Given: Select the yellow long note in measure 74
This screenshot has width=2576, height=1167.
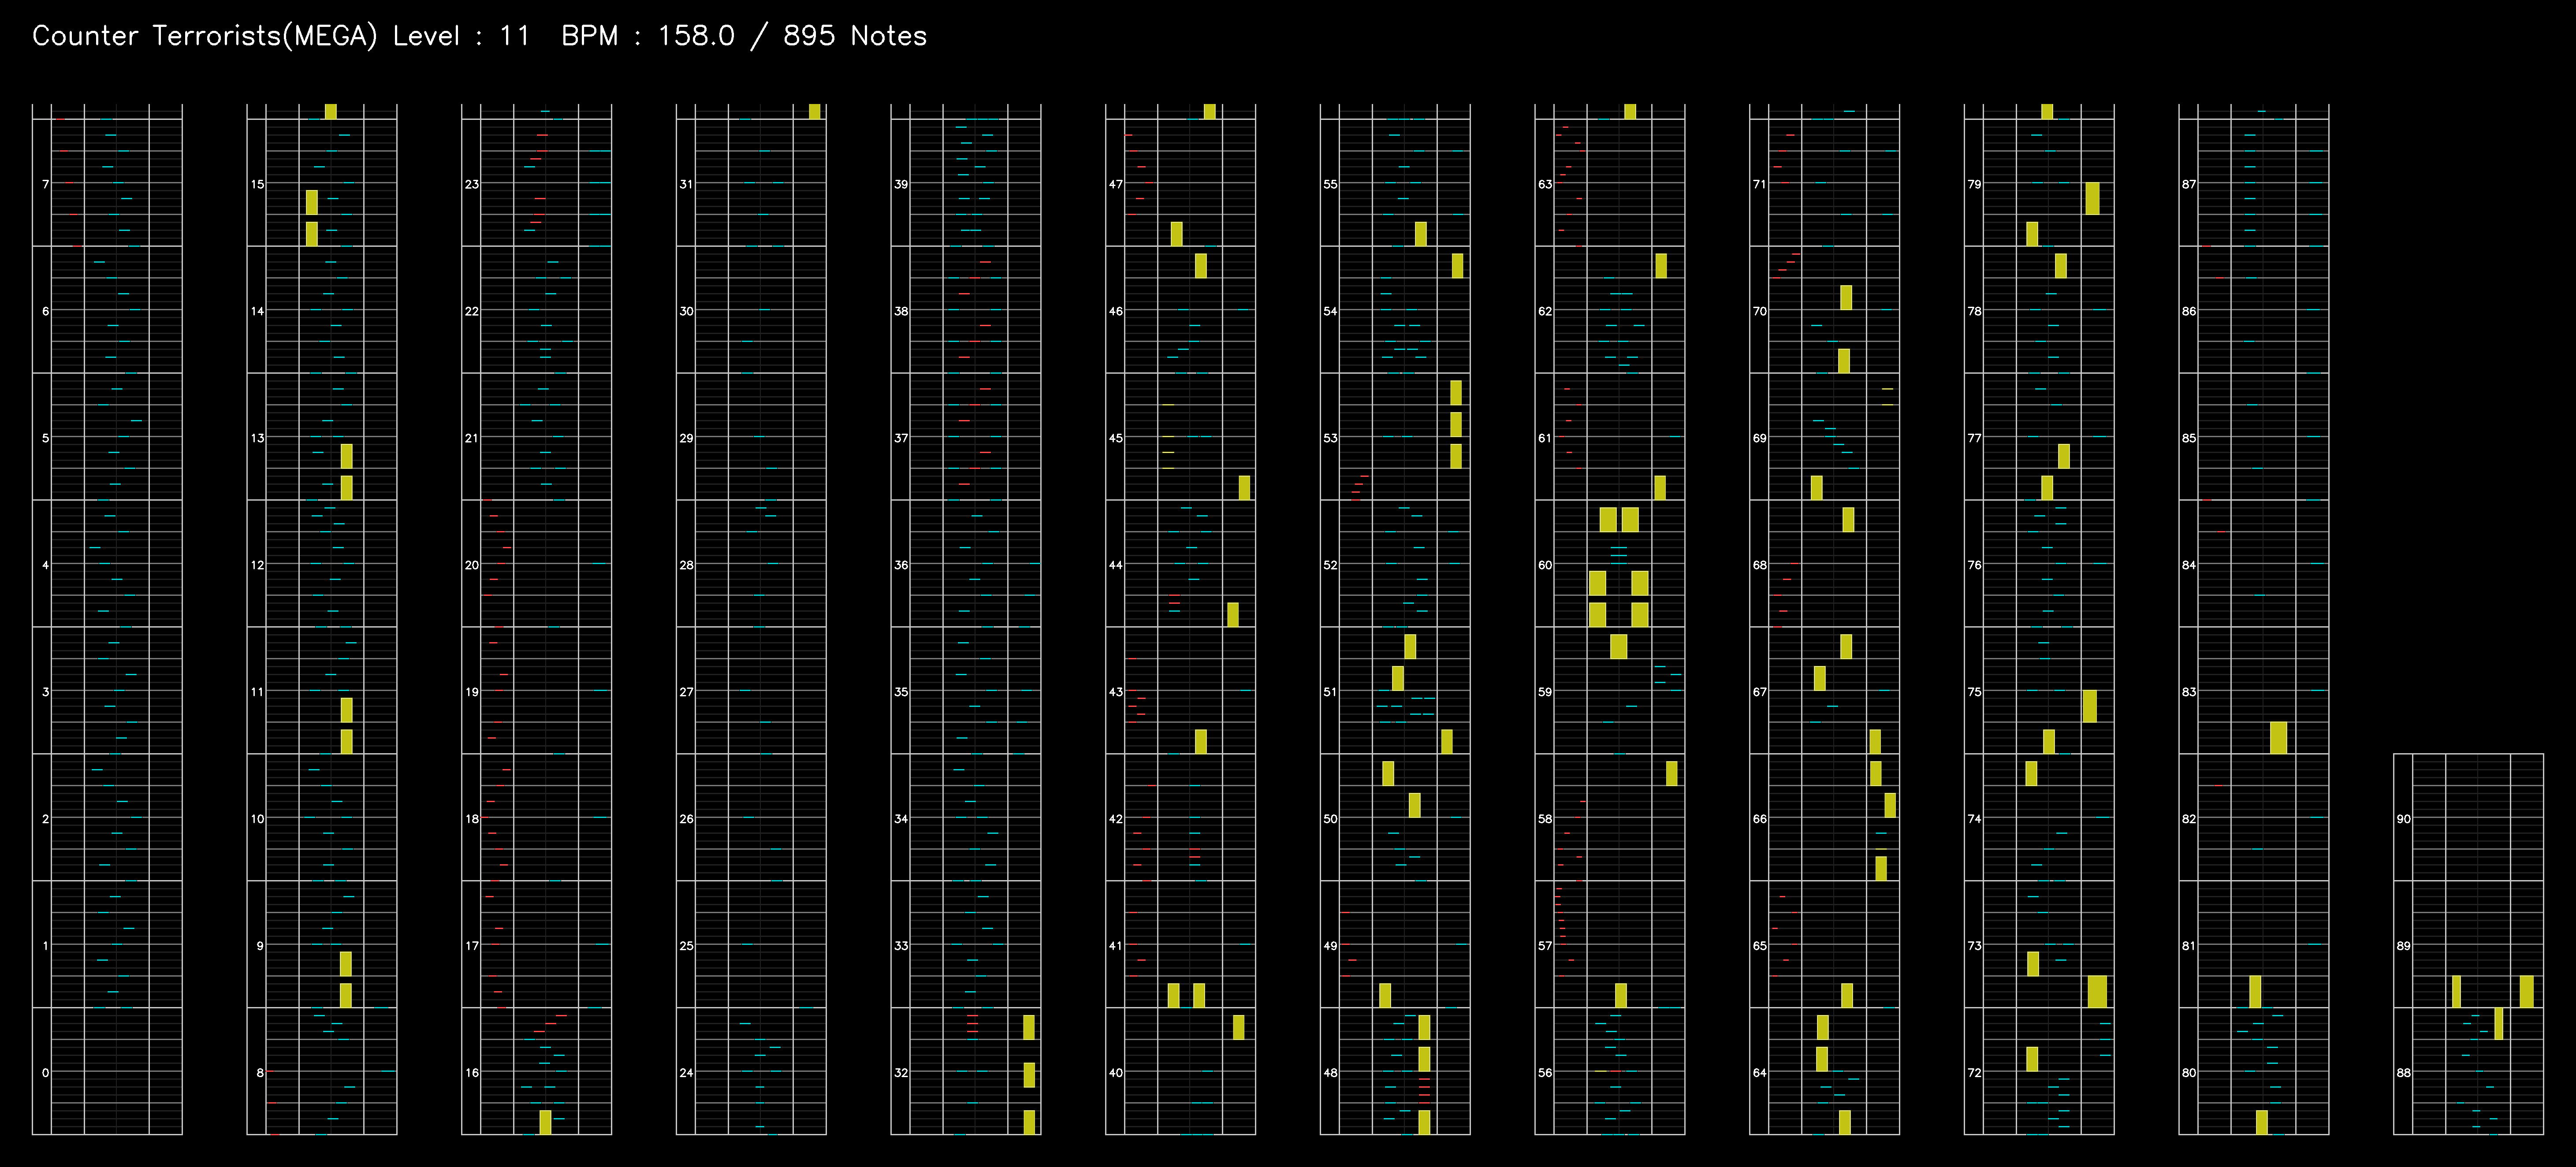Looking at the screenshot, I should click(x=2031, y=773).
